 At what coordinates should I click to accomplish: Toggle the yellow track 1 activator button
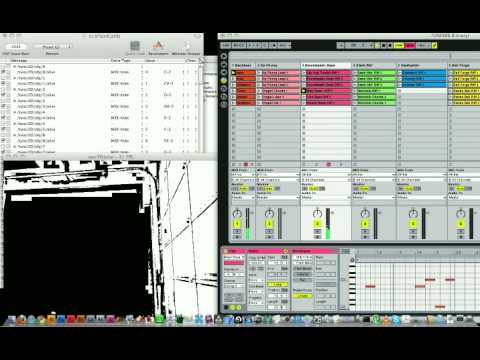point(237,224)
